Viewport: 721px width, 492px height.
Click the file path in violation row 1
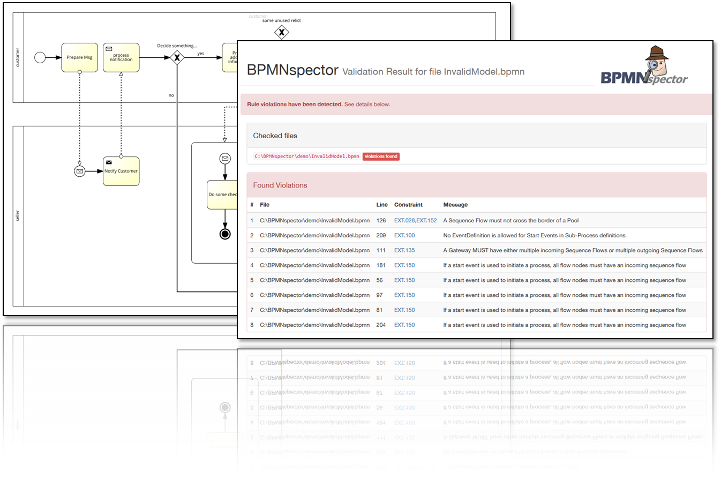[315, 220]
